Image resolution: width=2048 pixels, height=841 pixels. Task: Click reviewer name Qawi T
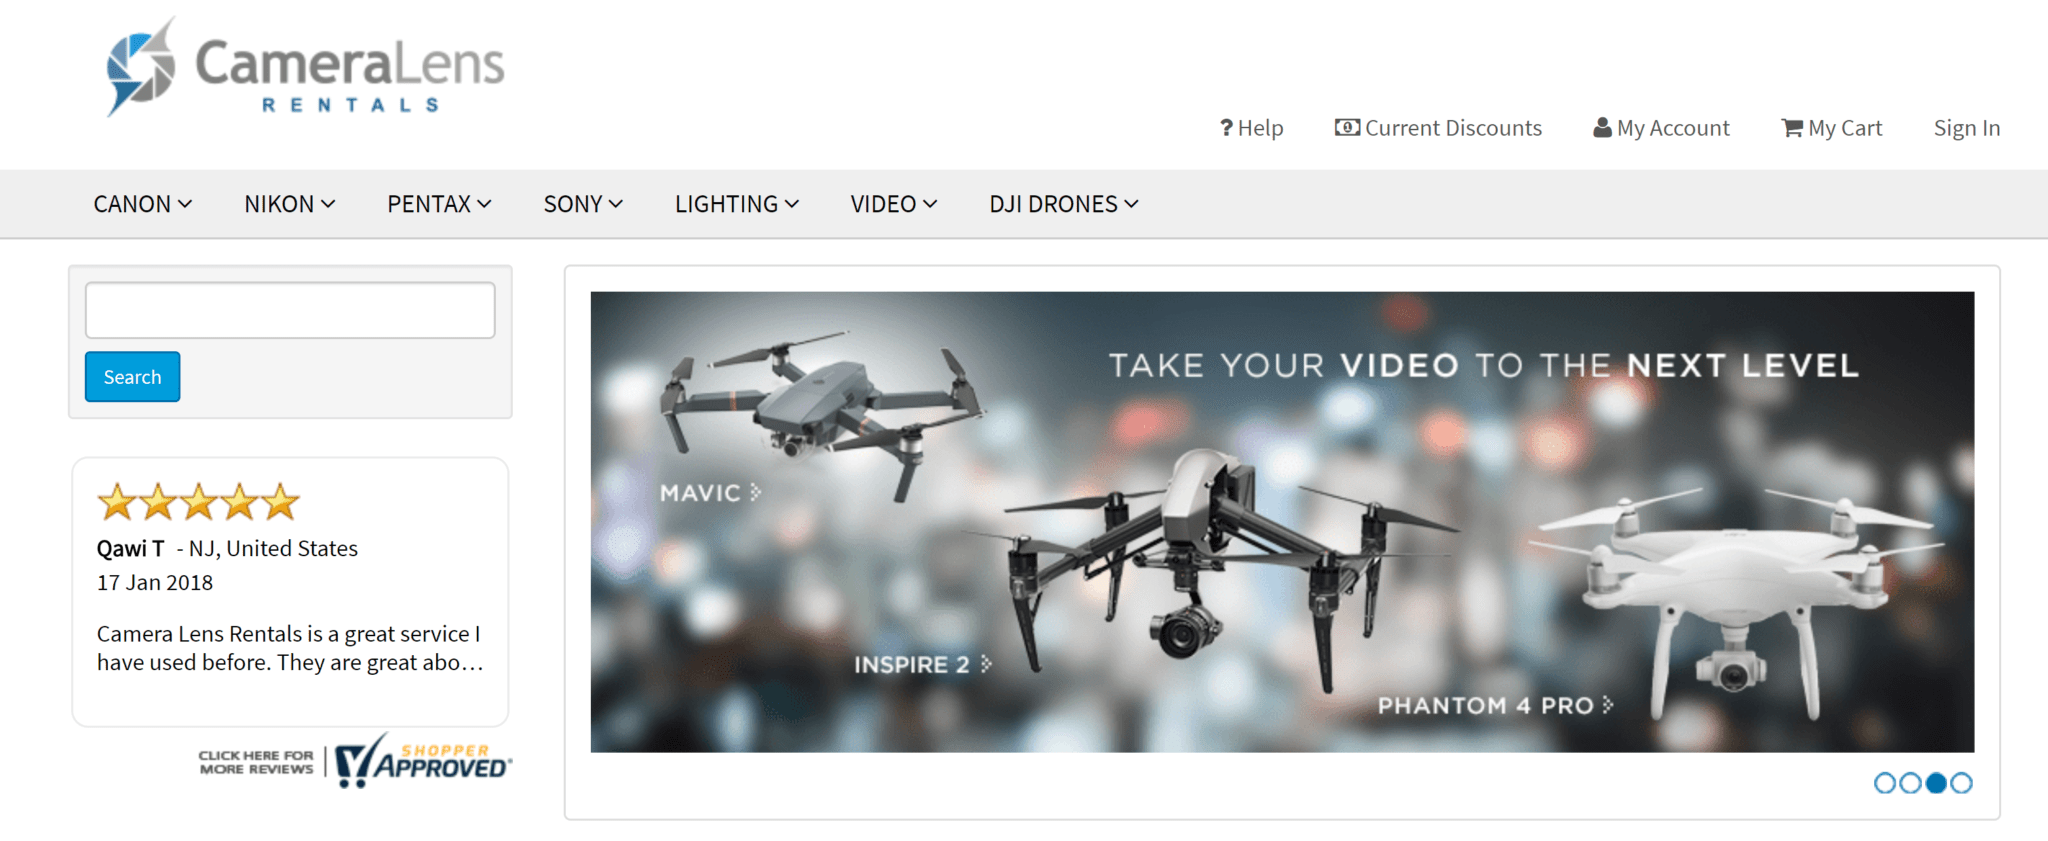point(130,548)
